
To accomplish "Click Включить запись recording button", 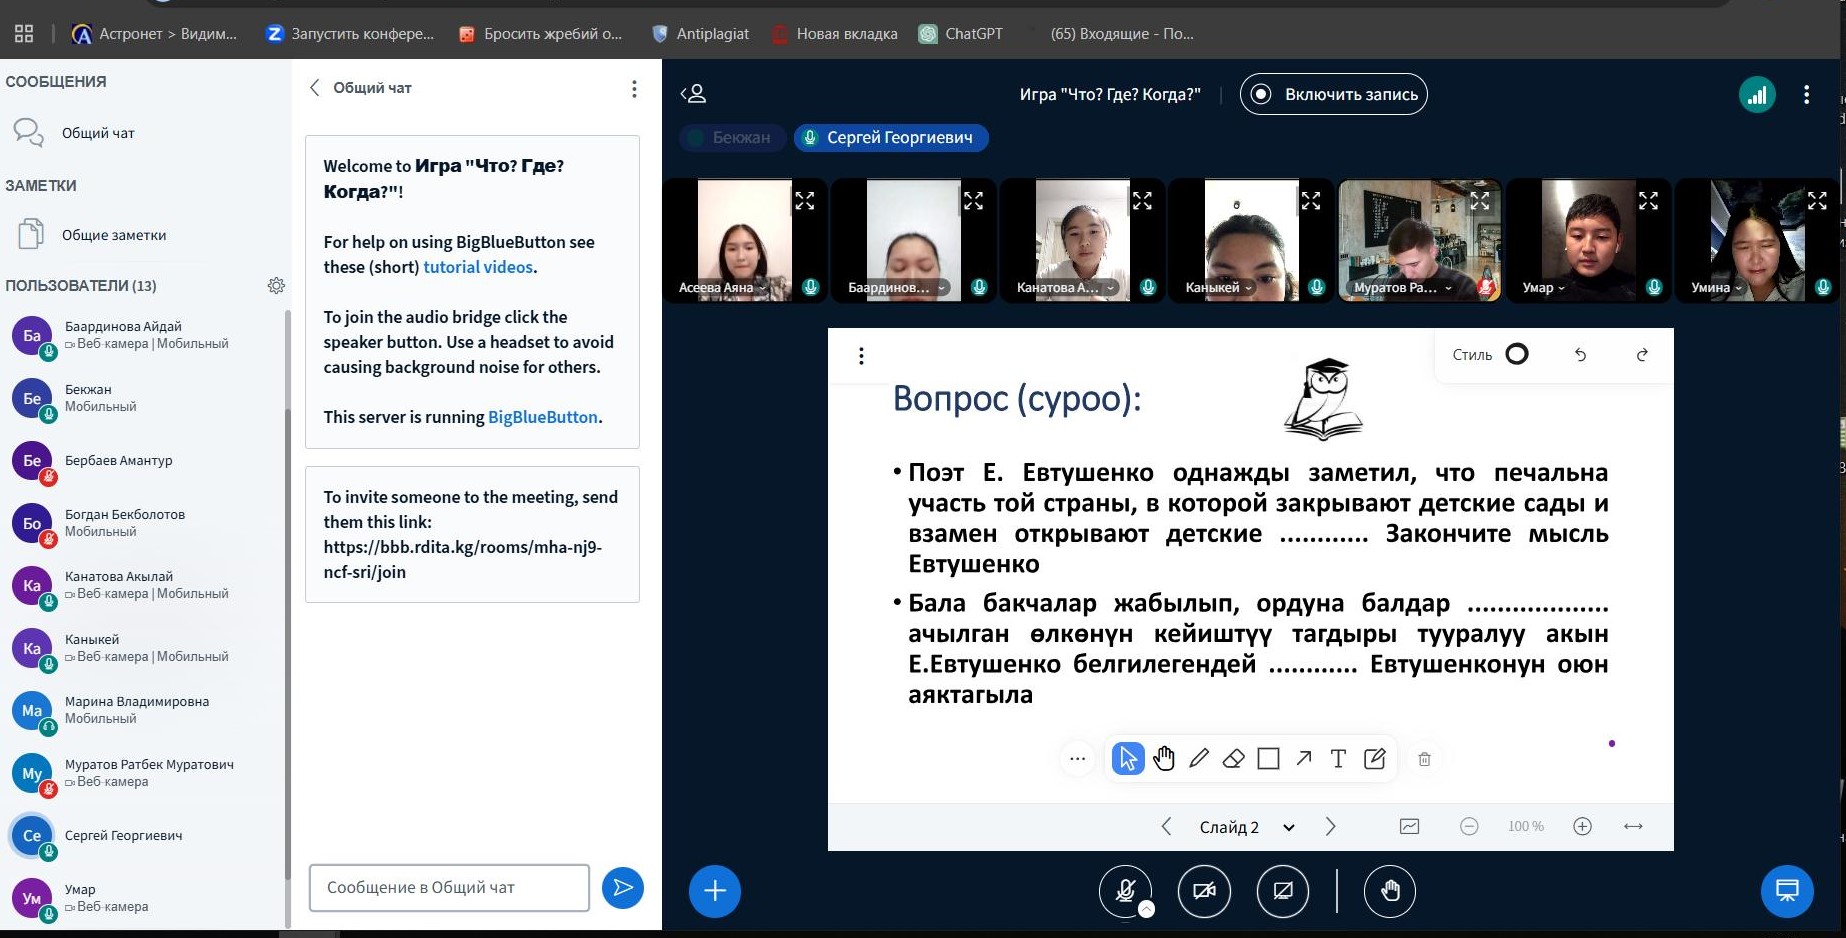I will click(1333, 94).
